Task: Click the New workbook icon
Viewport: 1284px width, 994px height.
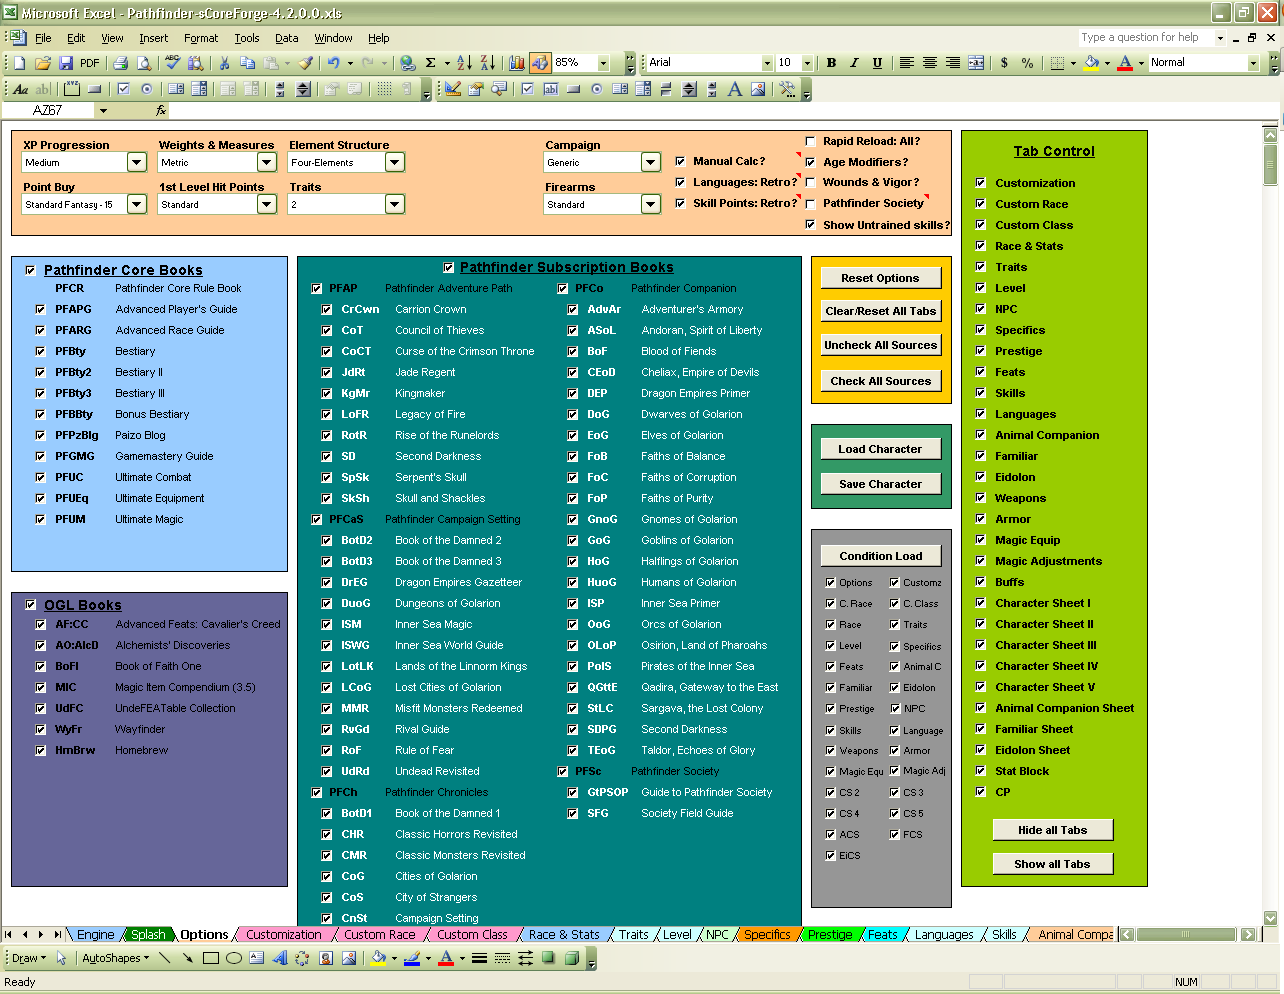Action: point(19,63)
